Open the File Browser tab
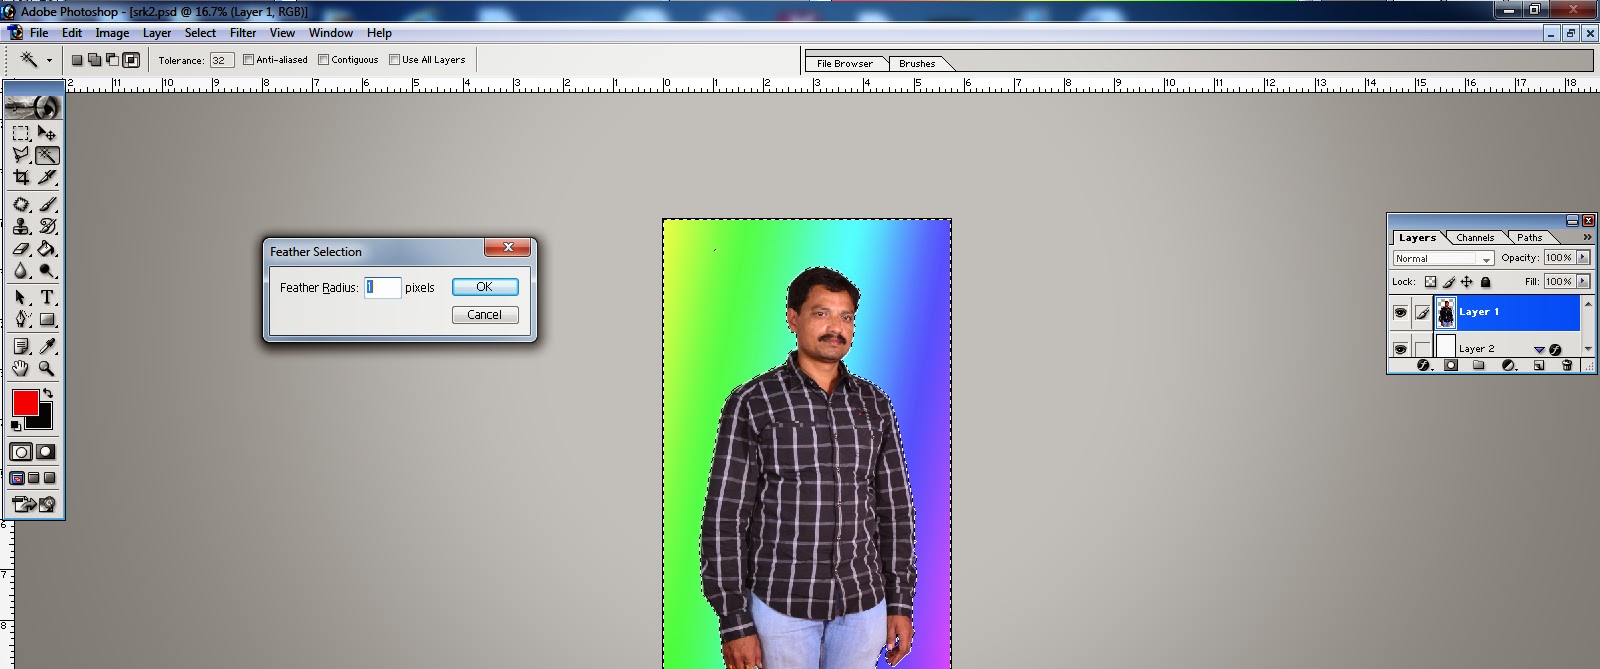This screenshot has height=669, width=1600. pyautogui.click(x=845, y=63)
